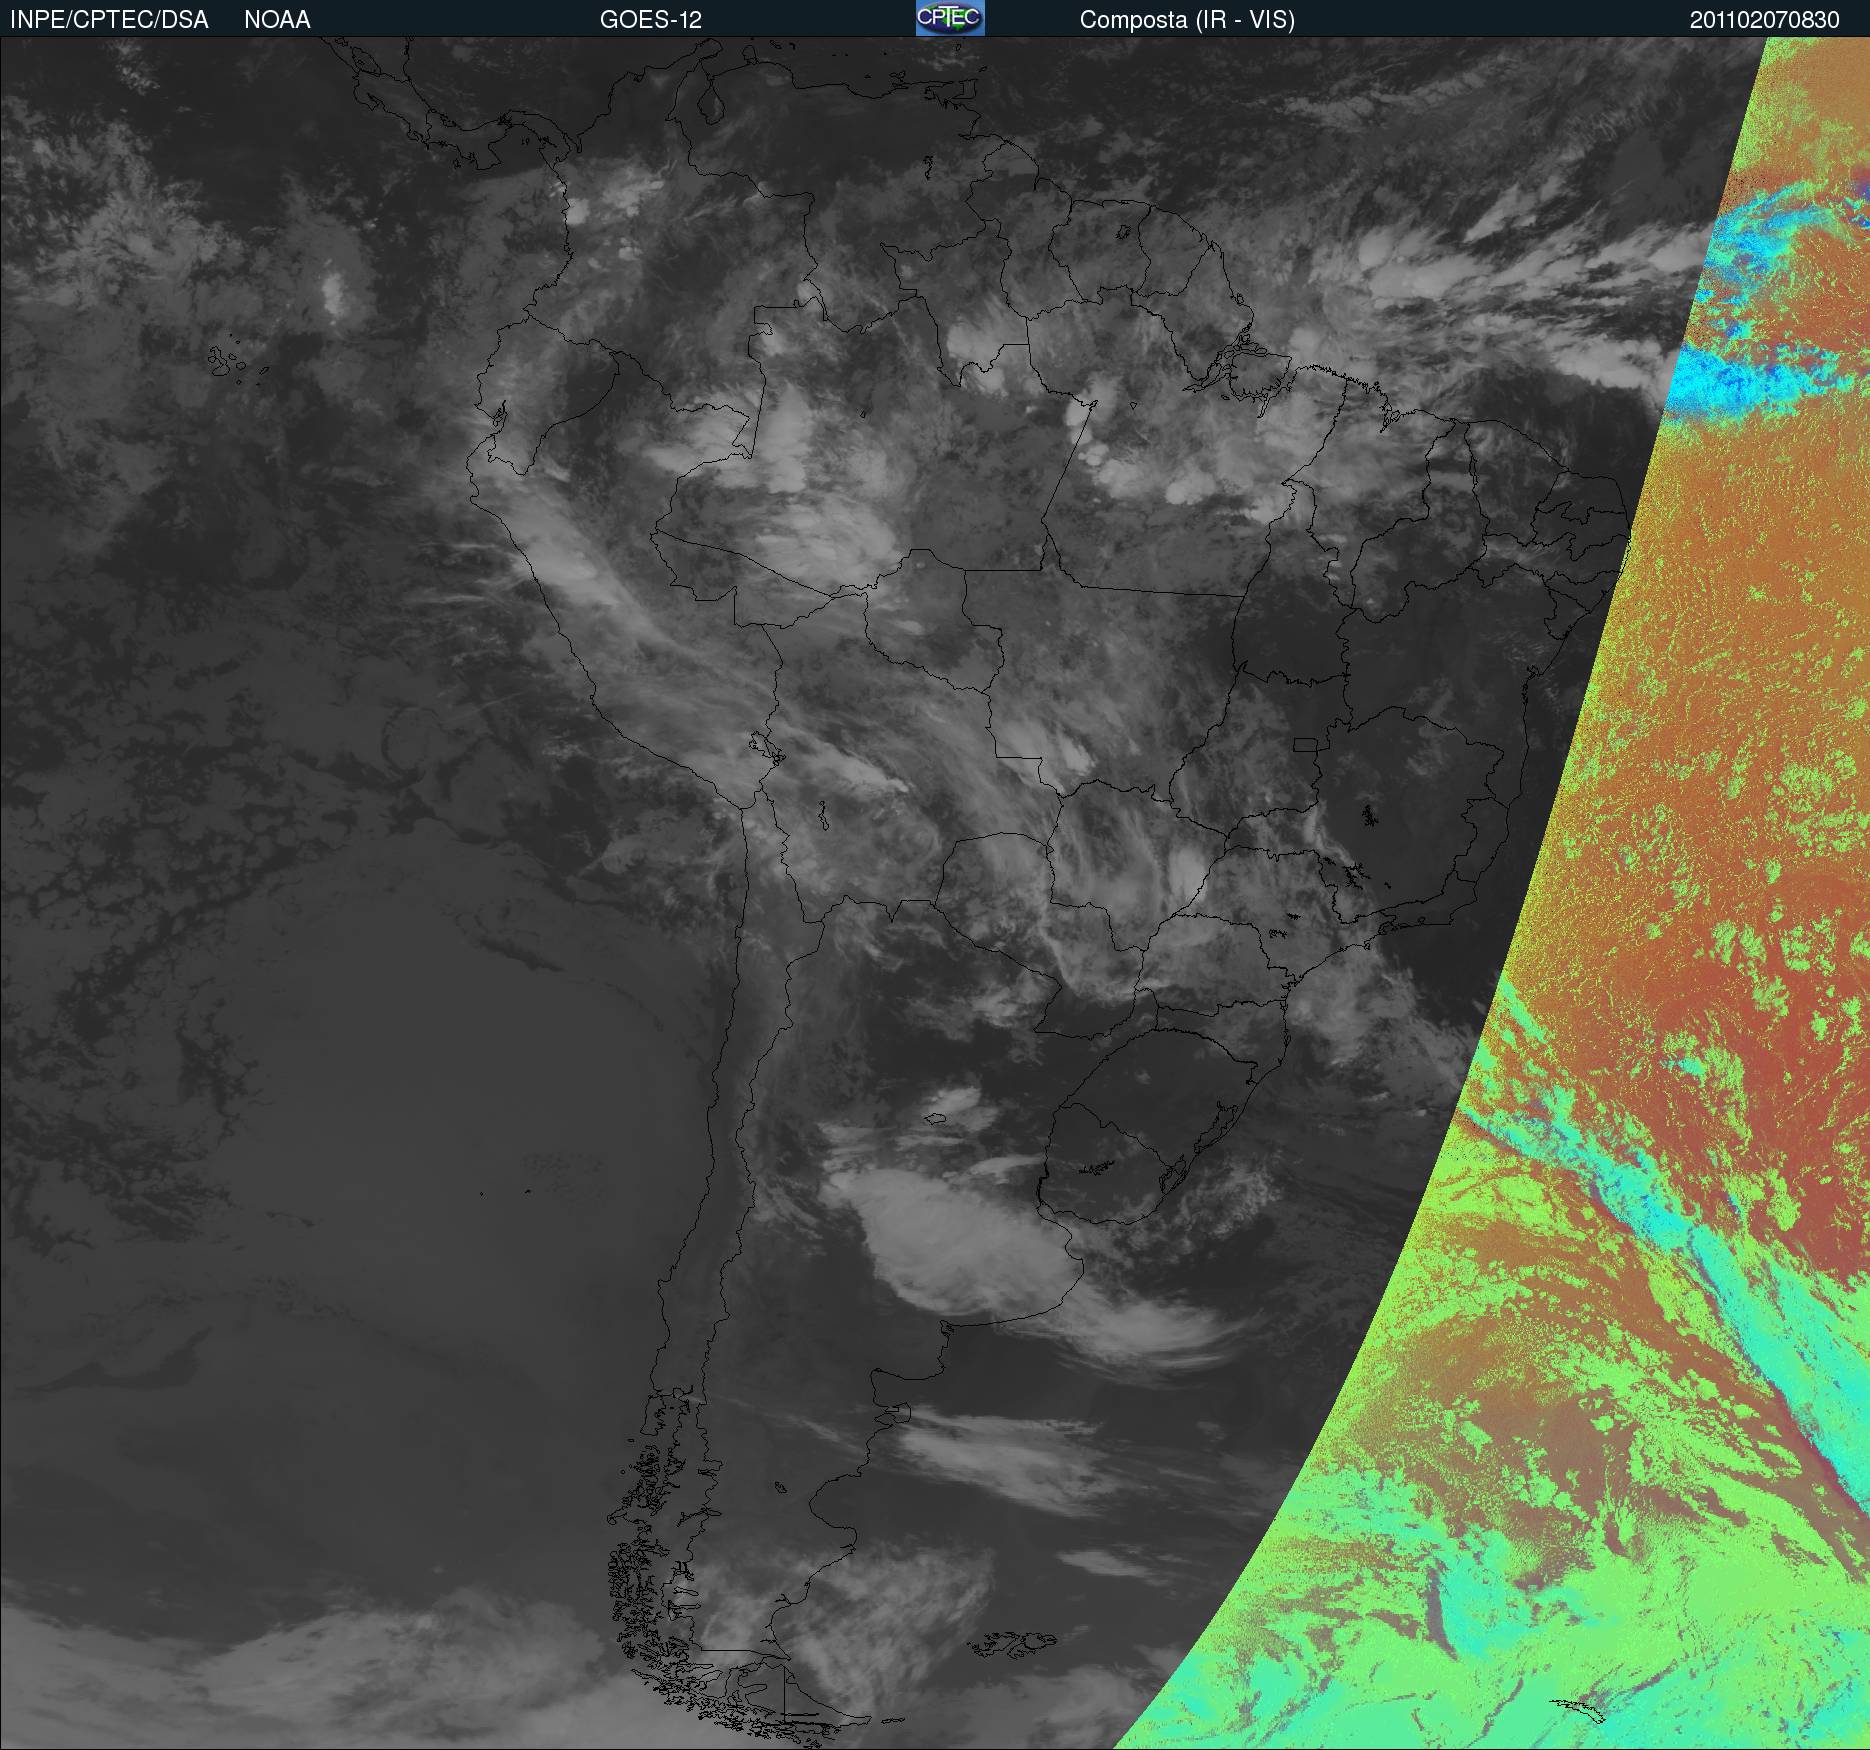The image size is (1870, 1750).
Task: Click the GOES-12 satellite name
Action: pos(650,20)
